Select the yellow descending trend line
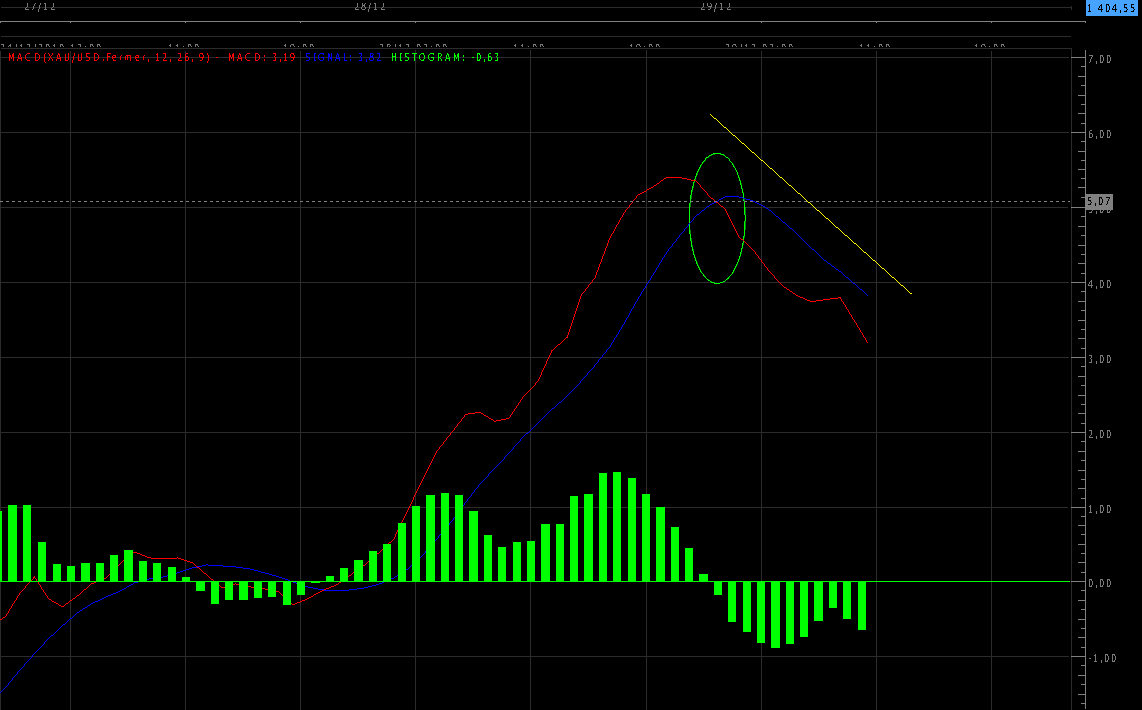Image resolution: width=1142 pixels, height=710 pixels. pos(810,204)
